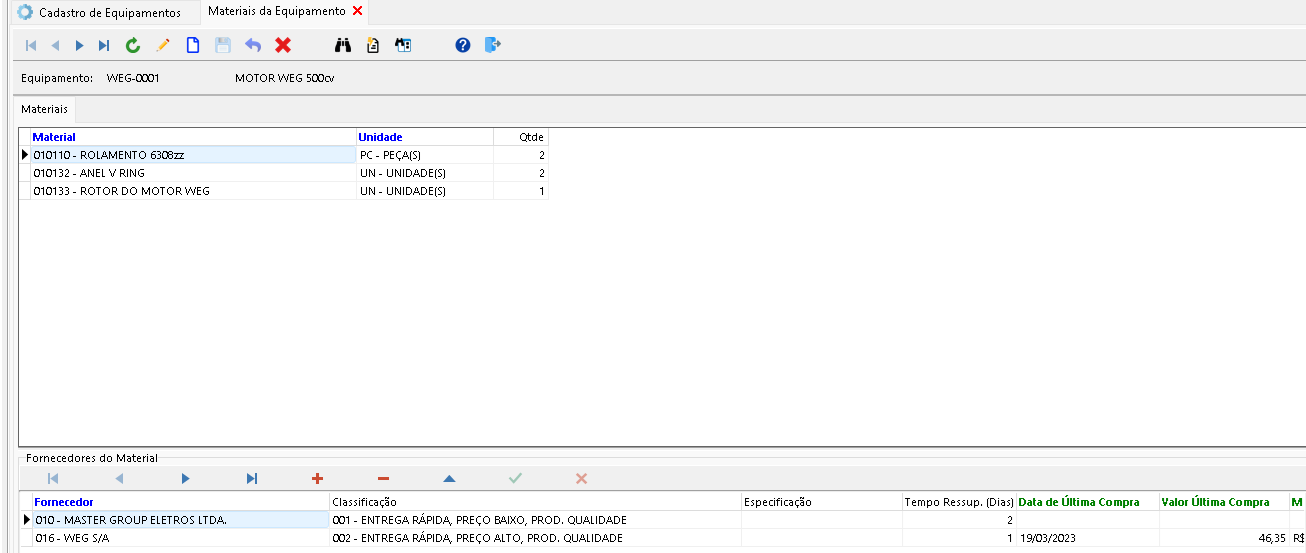Screen dimensions: 1306x553
Task: Jump to last record in top toolbar
Action: tap(104, 45)
